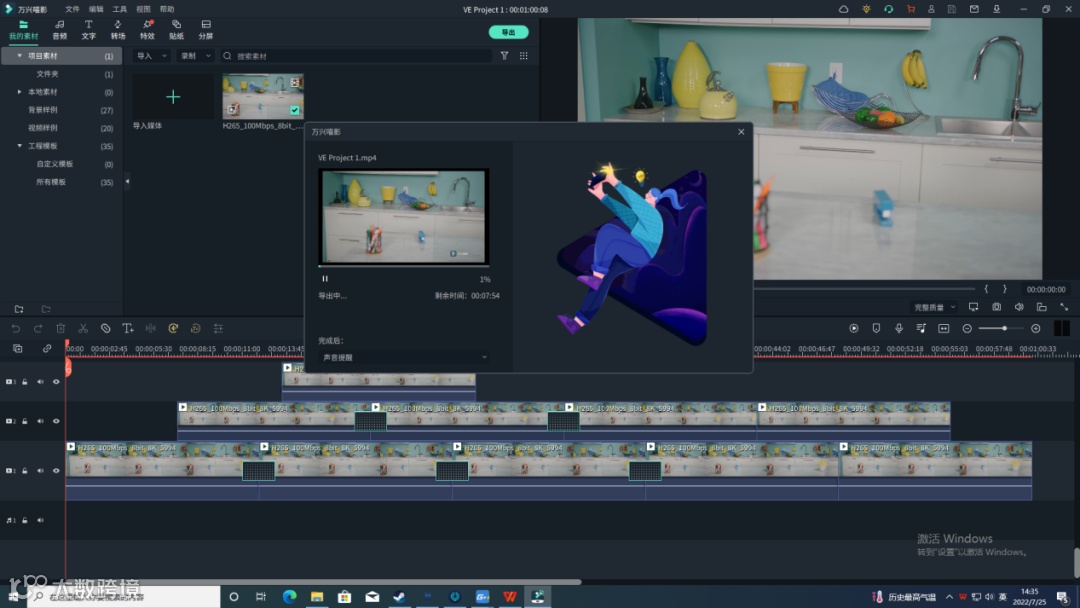Mute video track 1 speaker

[x=40, y=471]
